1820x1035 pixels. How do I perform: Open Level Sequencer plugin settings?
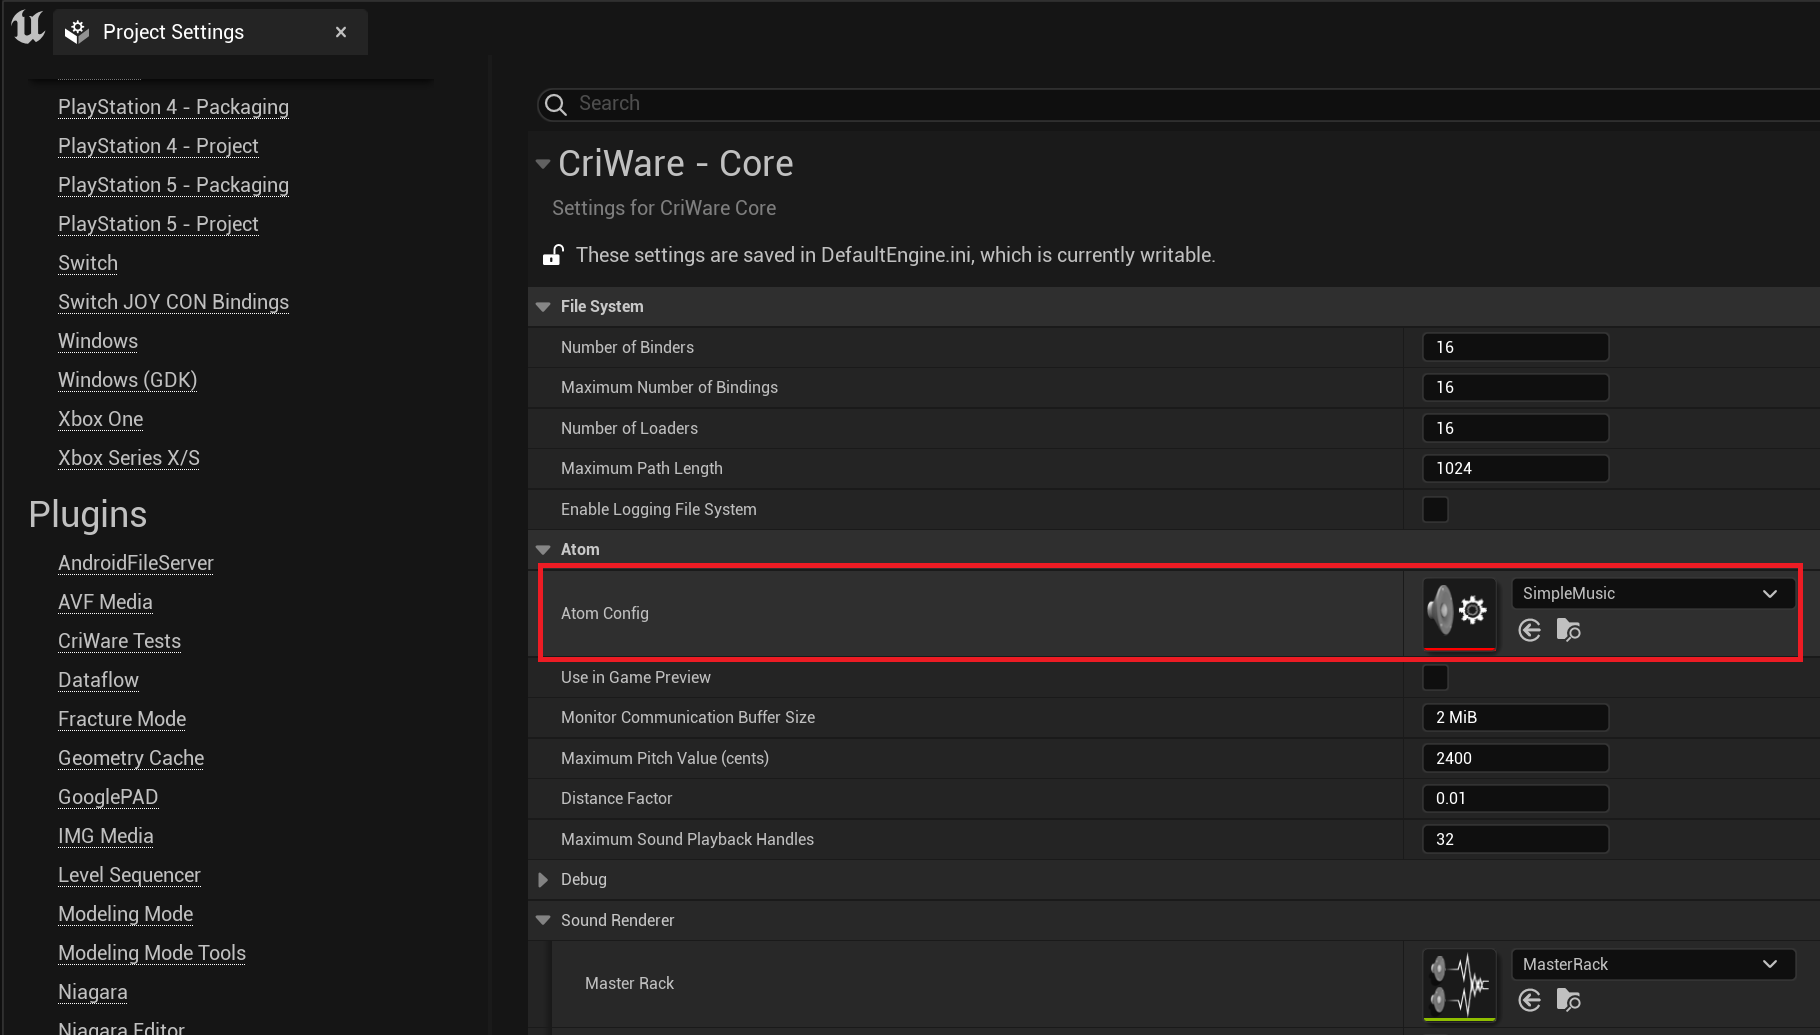(x=129, y=875)
